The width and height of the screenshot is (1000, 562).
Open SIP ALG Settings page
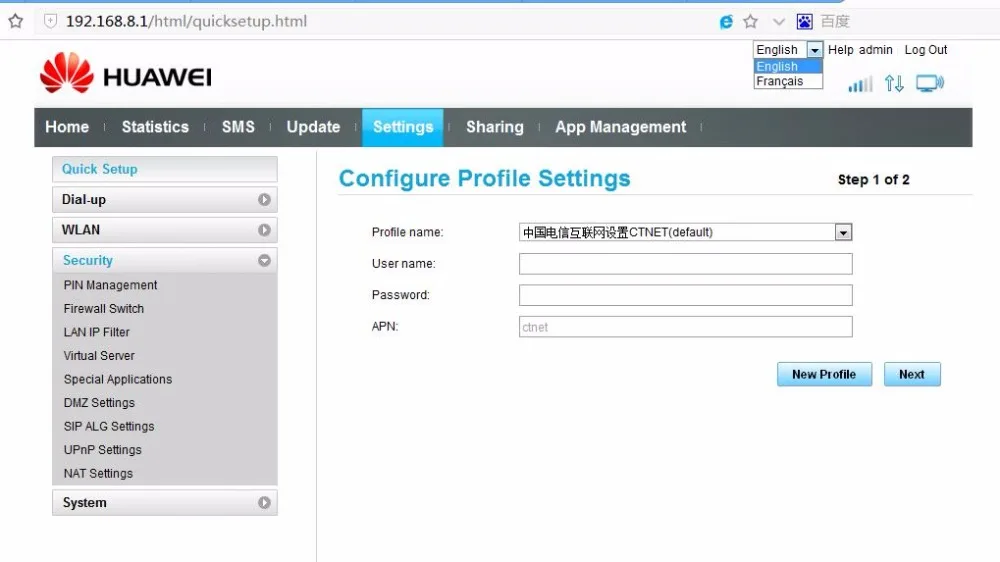tap(108, 427)
